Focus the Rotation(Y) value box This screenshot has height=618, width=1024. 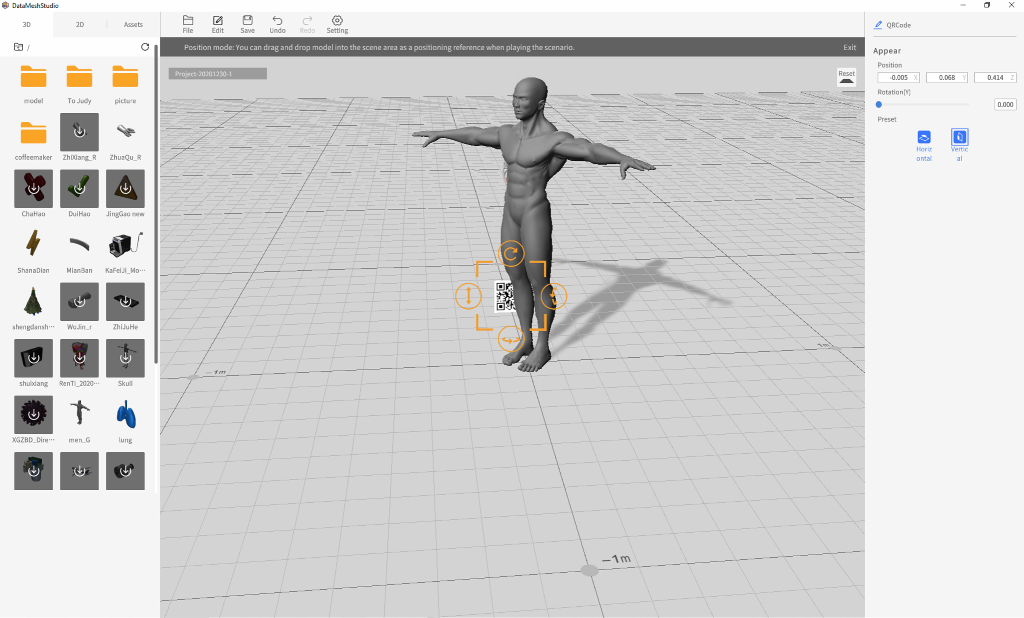(1005, 105)
